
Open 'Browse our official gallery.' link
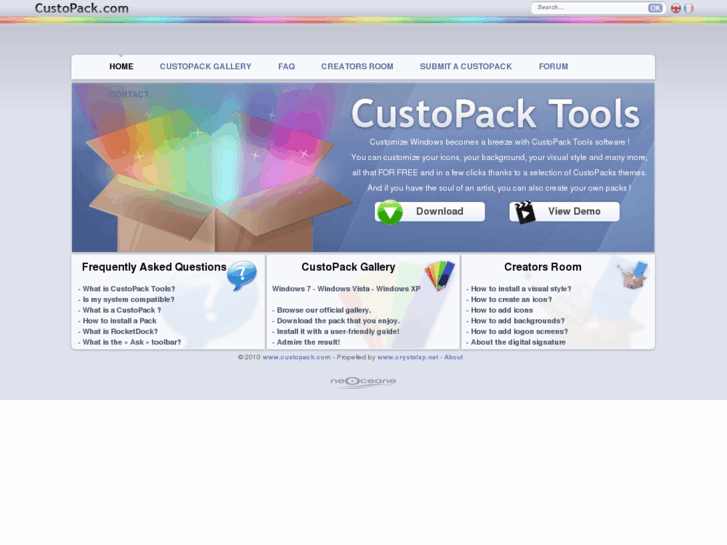pyautogui.click(x=324, y=310)
